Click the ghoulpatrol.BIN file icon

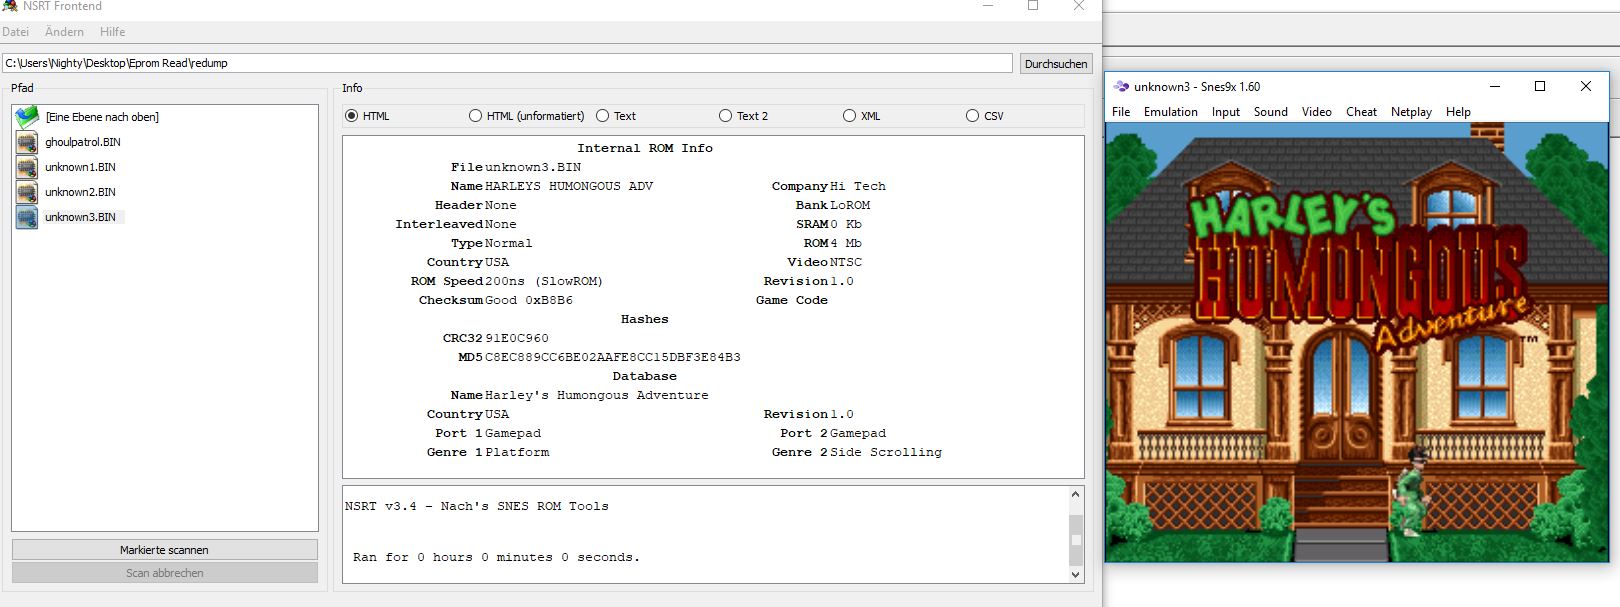point(27,142)
